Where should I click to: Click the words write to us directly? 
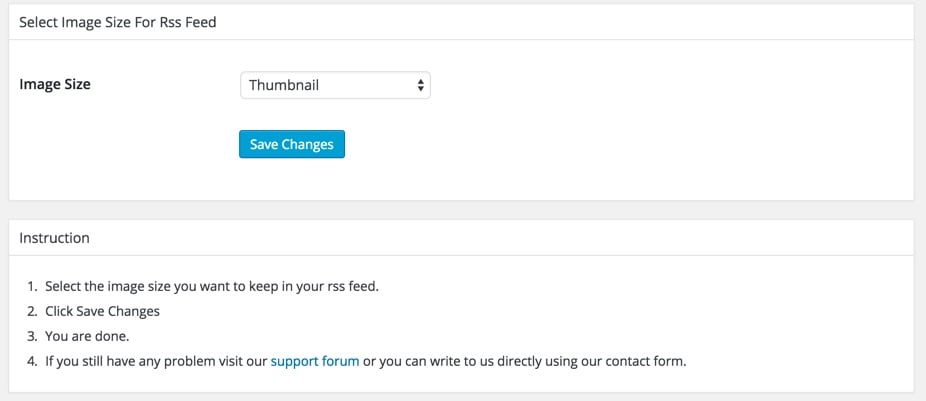477,361
